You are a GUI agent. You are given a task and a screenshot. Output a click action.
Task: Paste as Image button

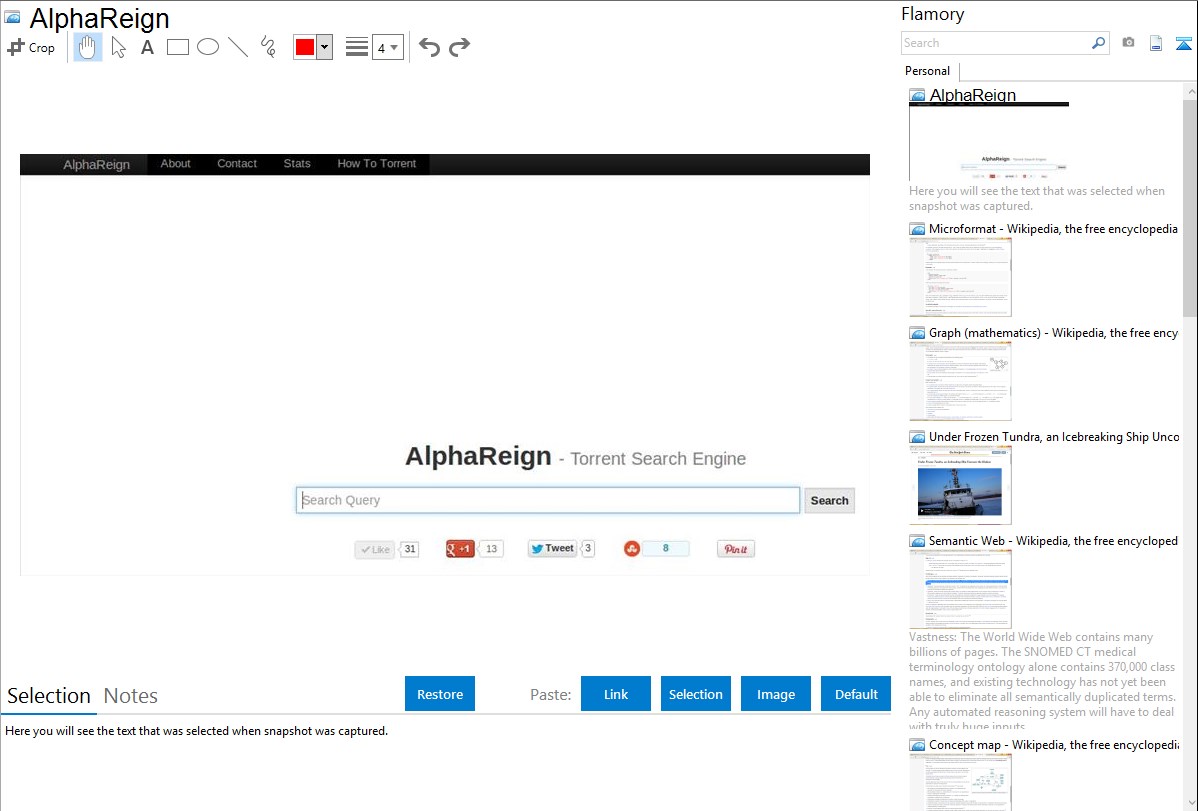pos(775,693)
